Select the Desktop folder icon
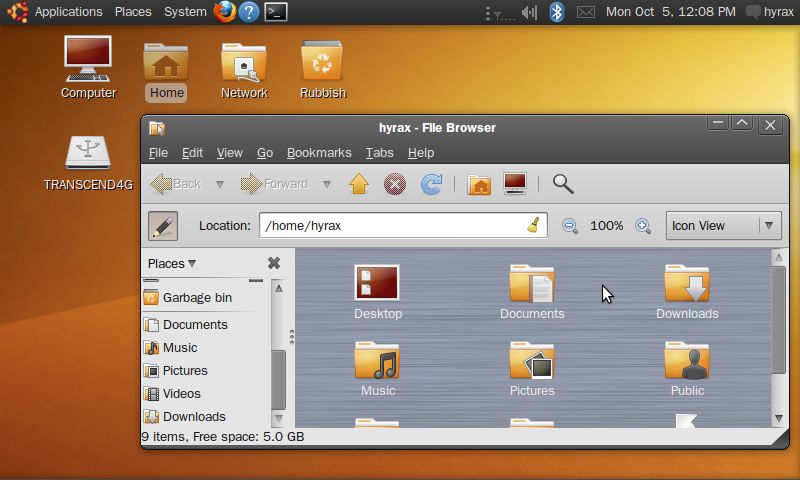 pos(378,292)
